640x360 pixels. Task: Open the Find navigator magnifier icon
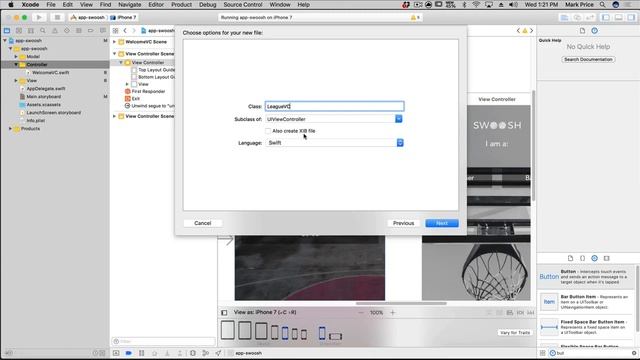[43, 31]
